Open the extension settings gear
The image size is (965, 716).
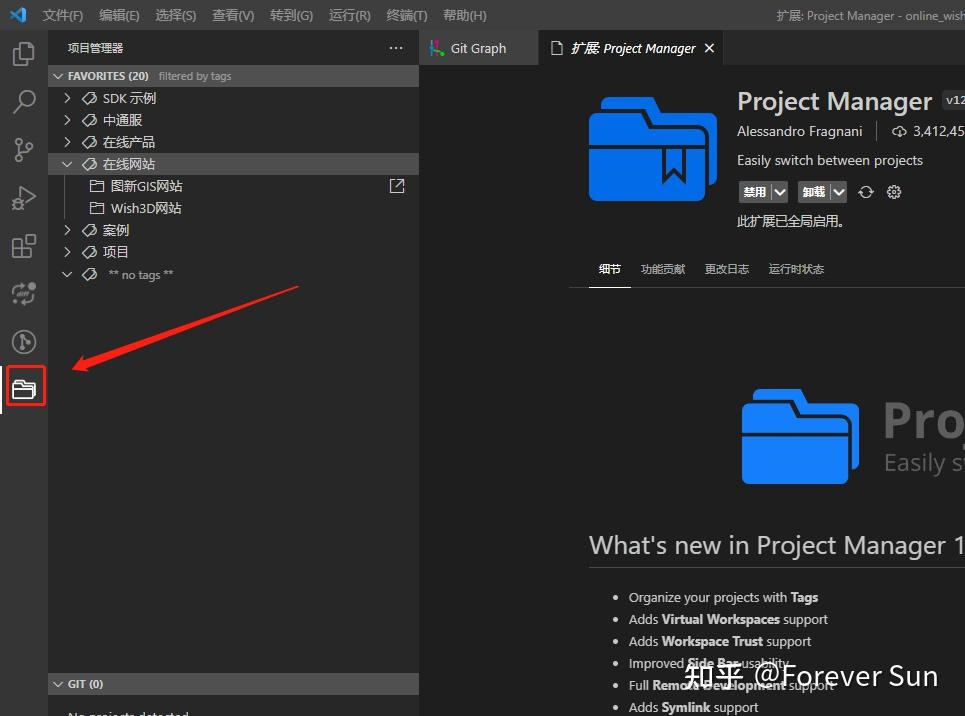click(x=894, y=192)
